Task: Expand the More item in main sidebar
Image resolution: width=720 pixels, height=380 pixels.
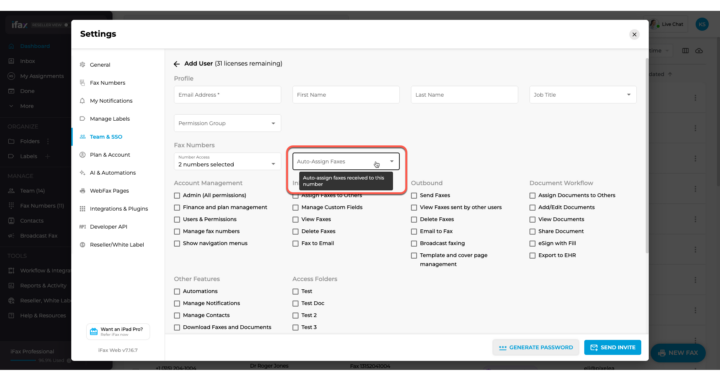Action: 22,106
